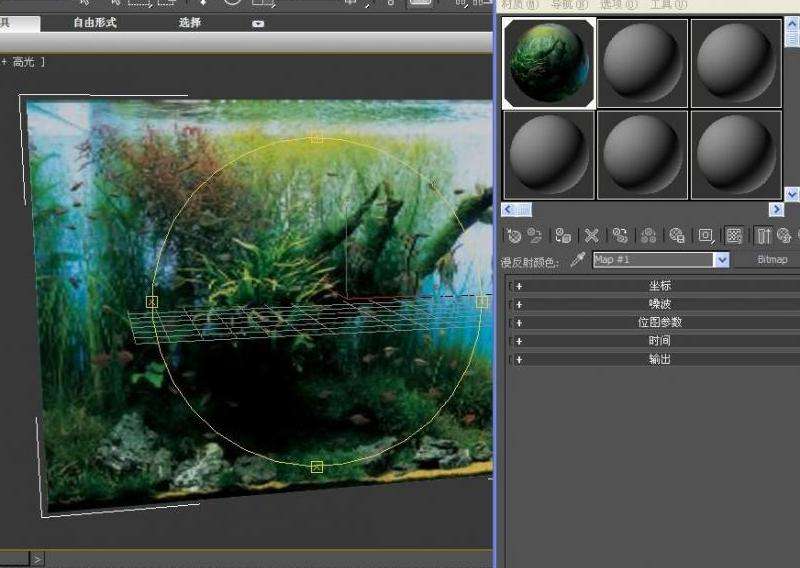Image resolution: width=800 pixels, height=568 pixels.
Task: Toggle Show Map in Viewport checkered icon
Action: 734,236
